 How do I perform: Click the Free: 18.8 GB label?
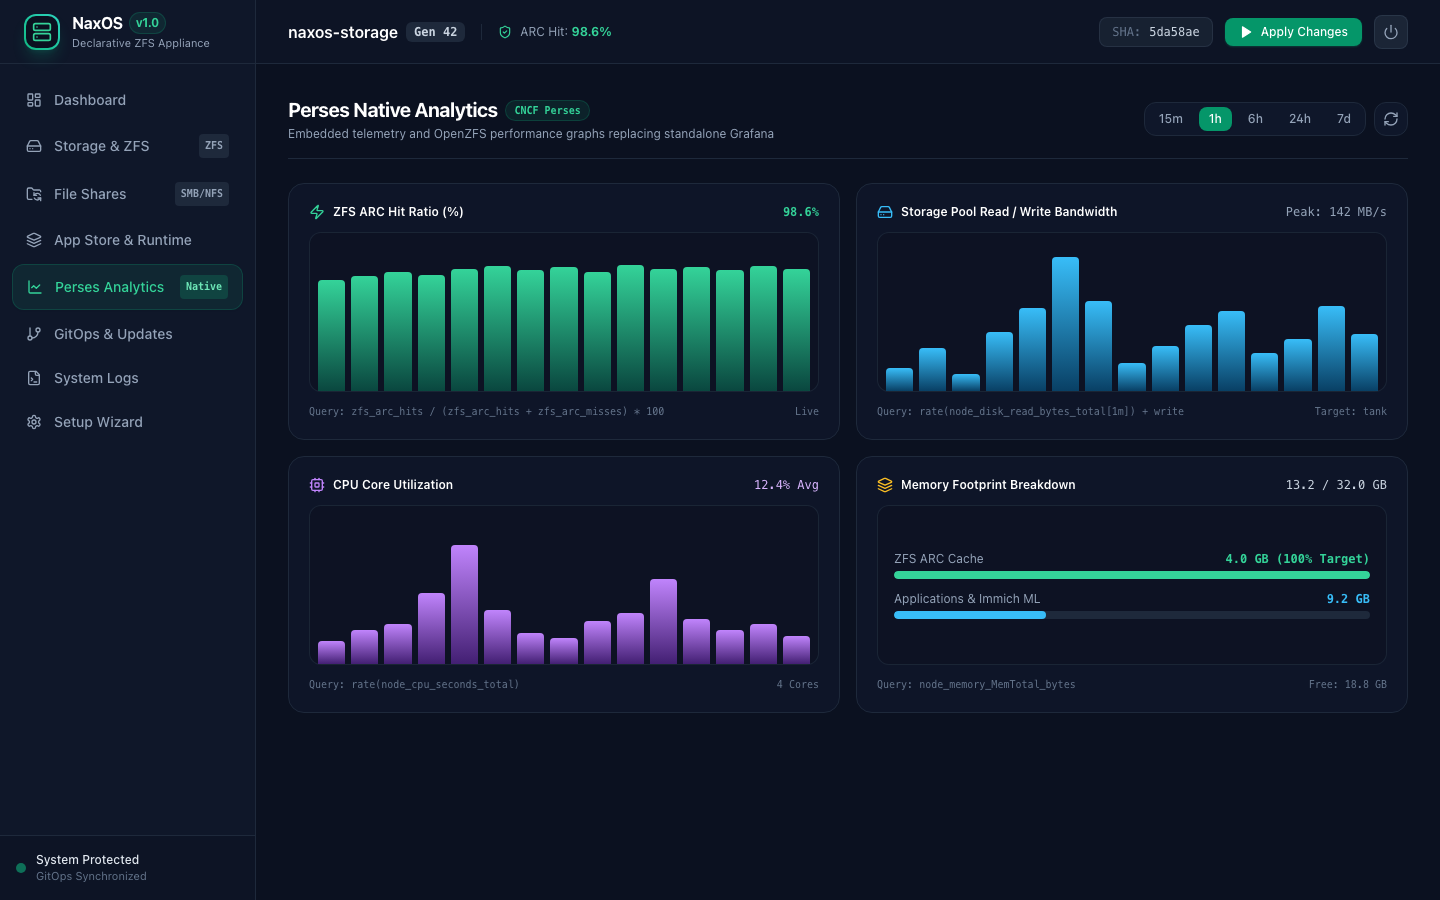[1347, 685]
